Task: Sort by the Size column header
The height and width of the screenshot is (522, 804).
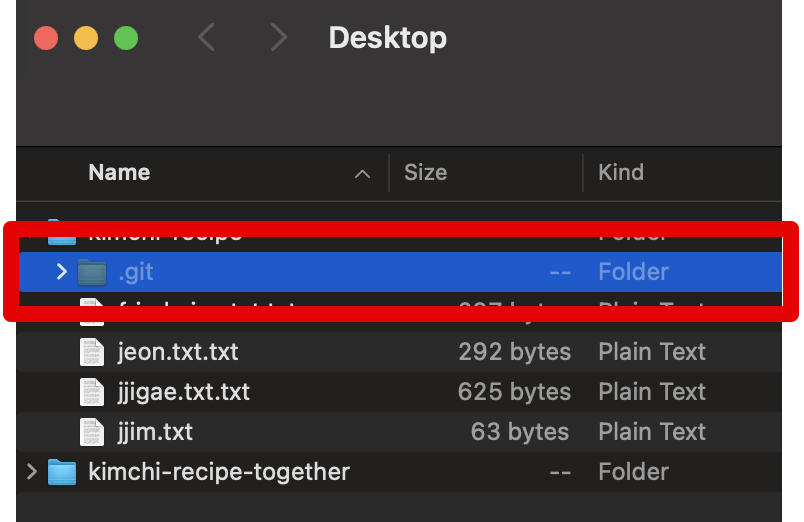Action: tap(425, 172)
